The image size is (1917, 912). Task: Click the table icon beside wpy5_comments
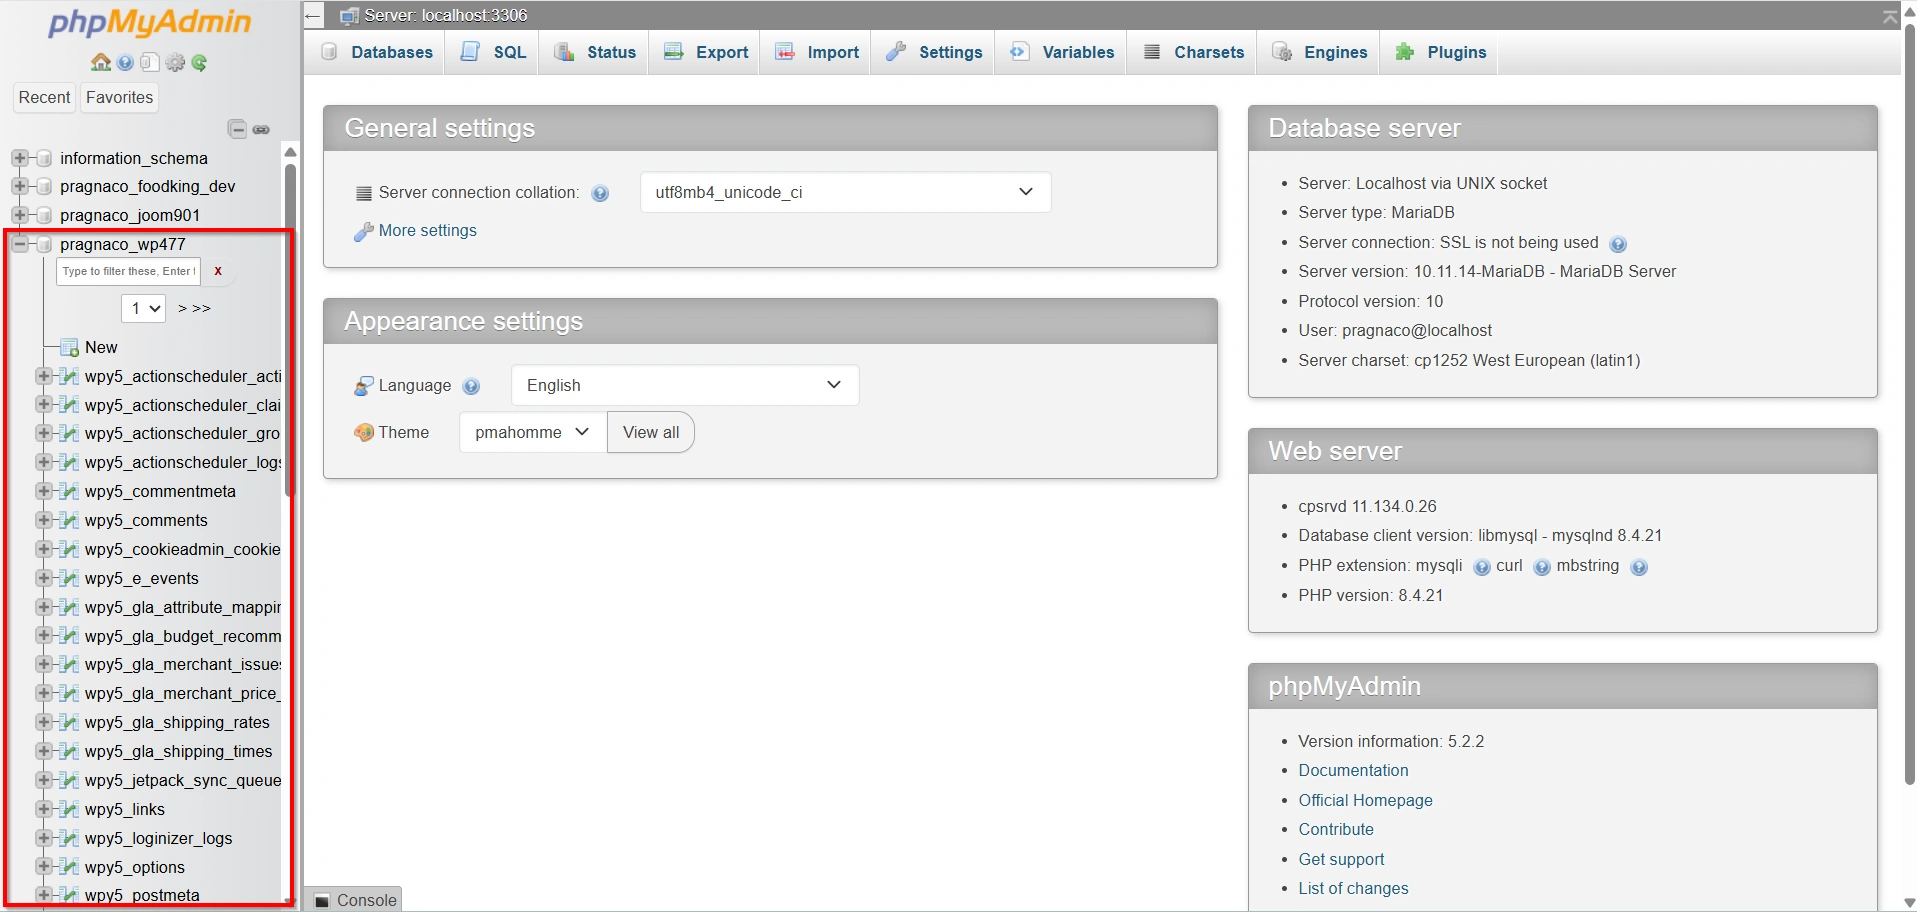click(69, 520)
